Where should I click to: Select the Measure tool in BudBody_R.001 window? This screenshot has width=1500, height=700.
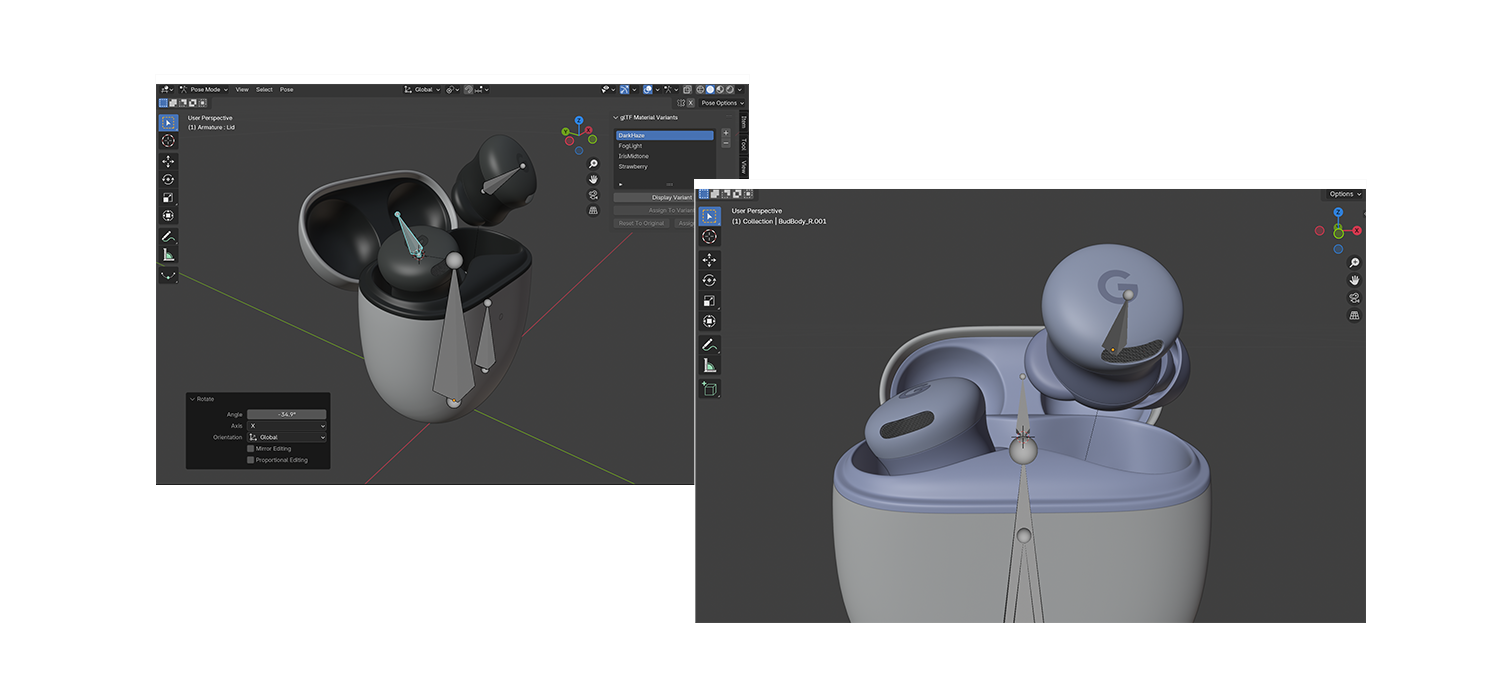[x=710, y=365]
